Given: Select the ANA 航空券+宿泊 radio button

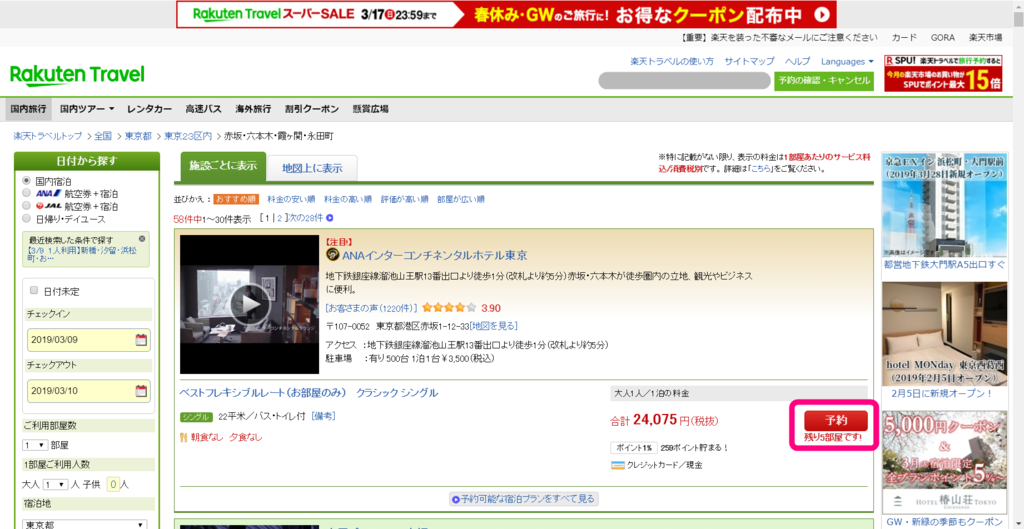Looking at the screenshot, I should [26, 193].
